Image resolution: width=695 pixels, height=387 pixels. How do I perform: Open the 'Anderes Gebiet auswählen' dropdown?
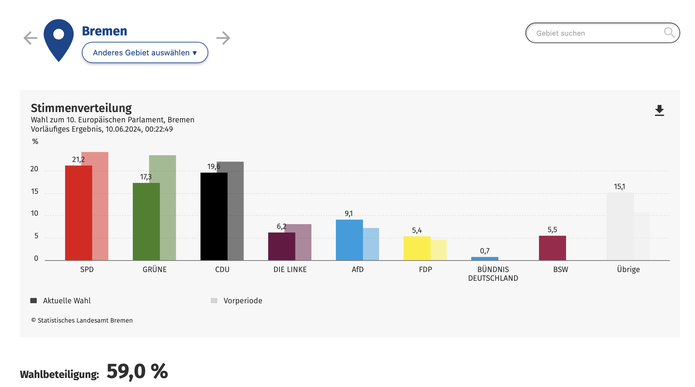click(x=145, y=53)
